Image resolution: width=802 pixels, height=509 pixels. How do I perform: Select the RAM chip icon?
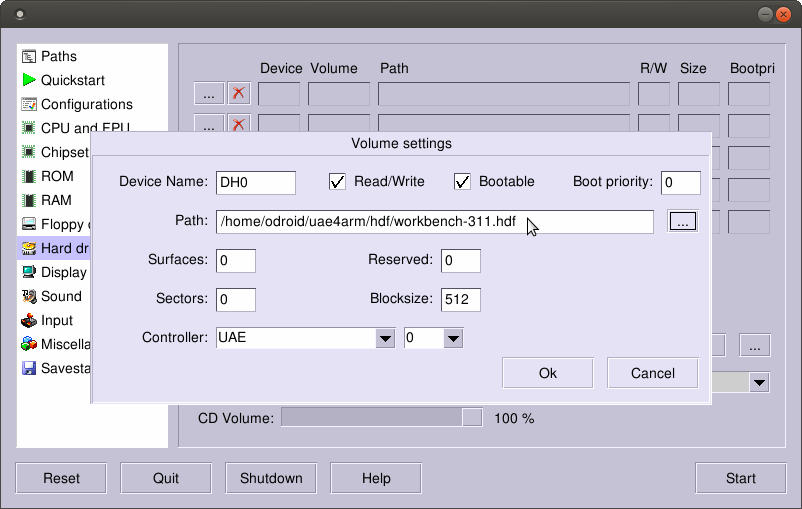click(29, 200)
